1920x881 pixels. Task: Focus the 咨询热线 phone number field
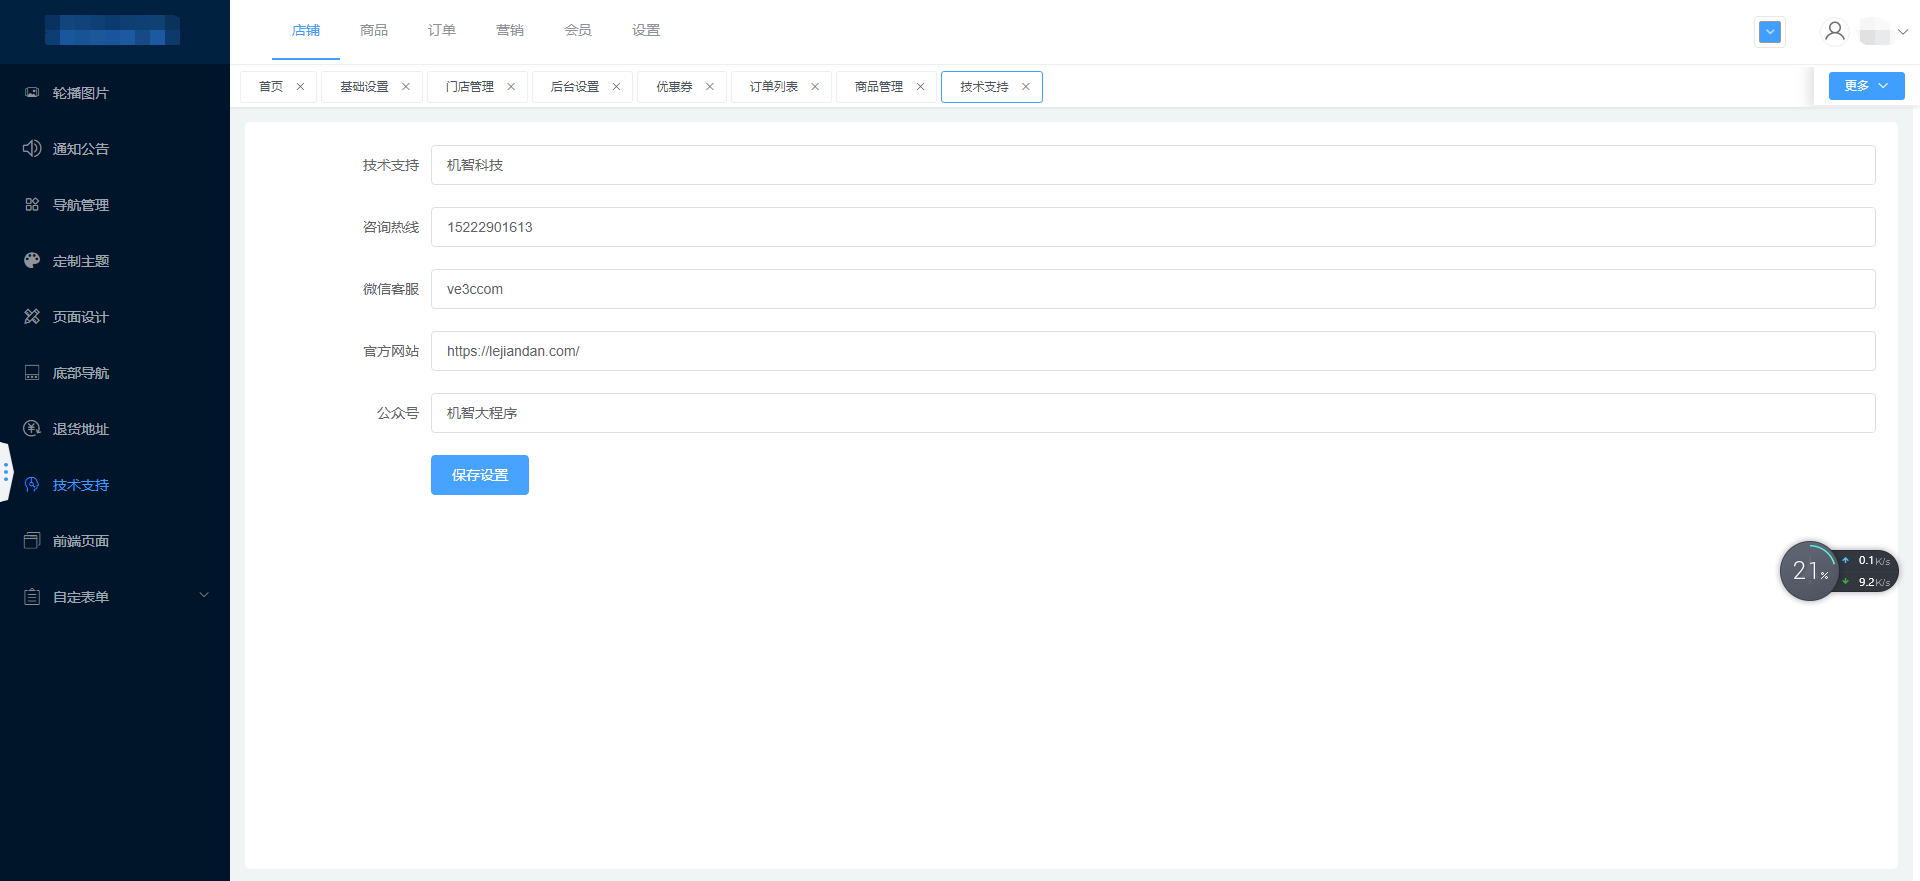(x=1153, y=227)
